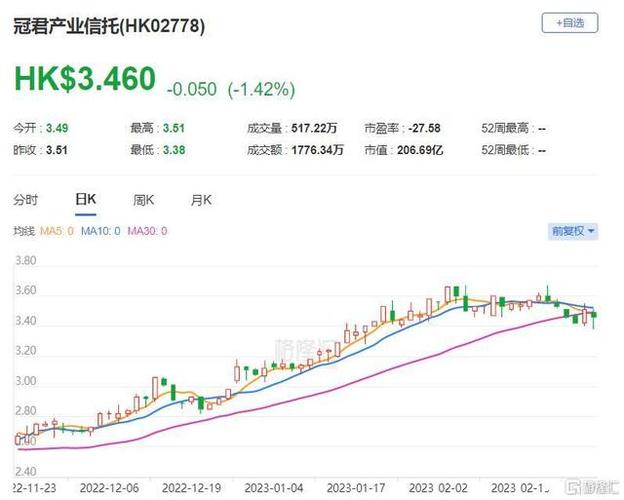
Task: Click 最低 value 3.38
Action: coord(174,150)
